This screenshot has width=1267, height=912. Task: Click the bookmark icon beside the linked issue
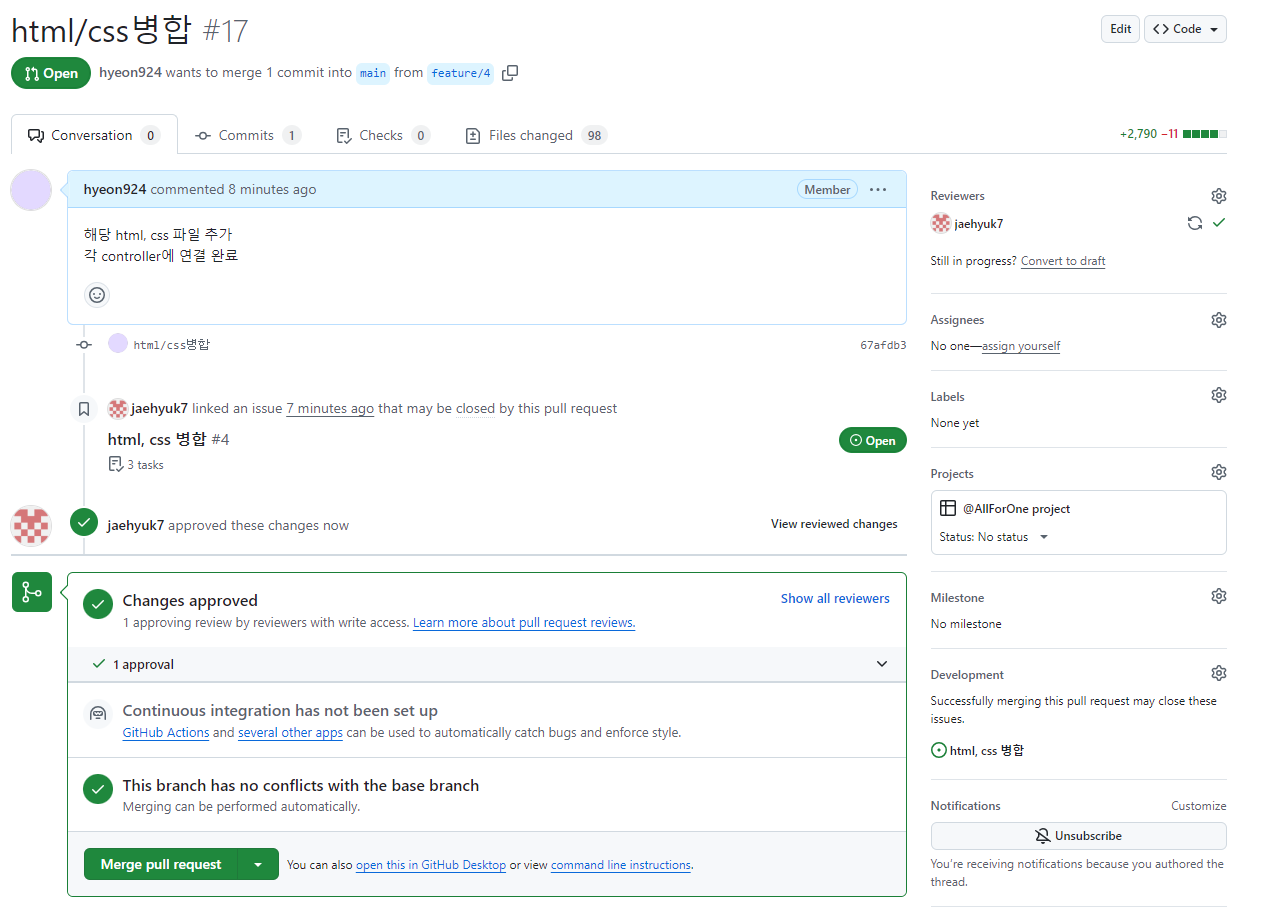[x=84, y=408]
